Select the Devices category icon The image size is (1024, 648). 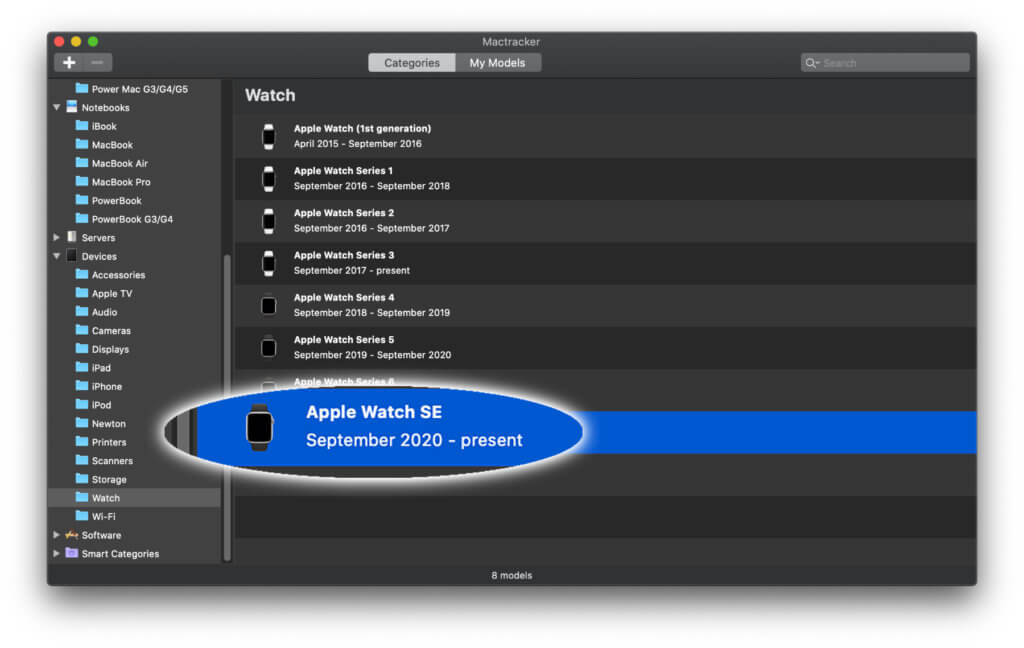[72, 255]
